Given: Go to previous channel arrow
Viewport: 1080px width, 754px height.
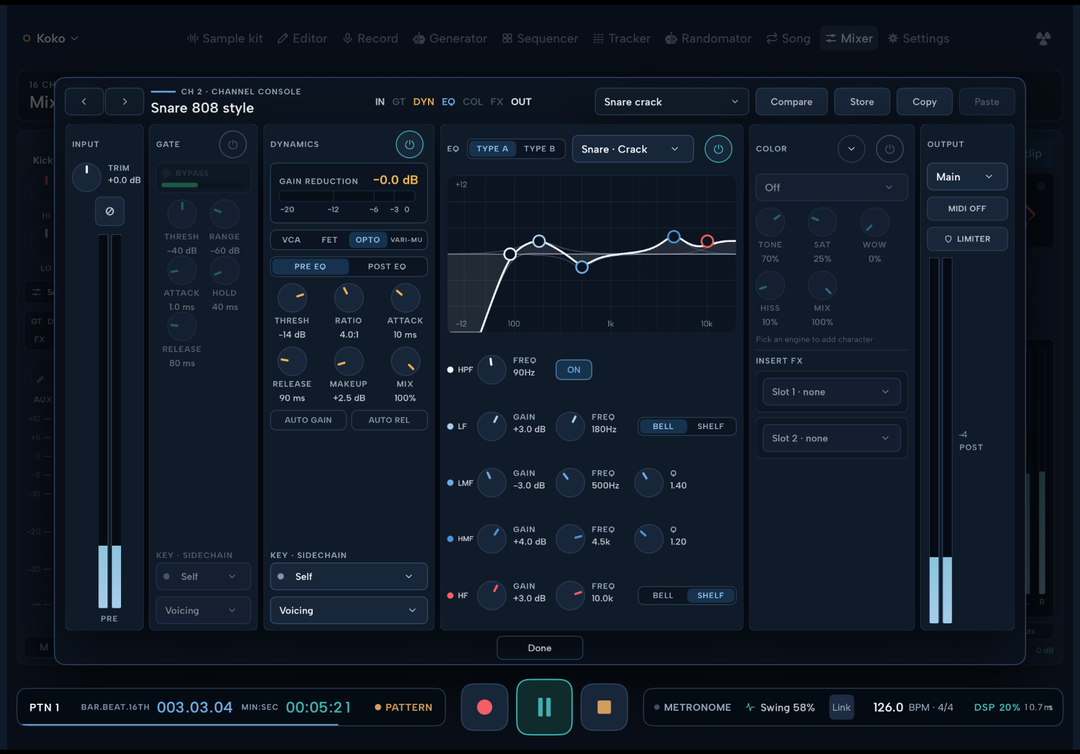Looking at the screenshot, I should pyautogui.click(x=84, y=101).
